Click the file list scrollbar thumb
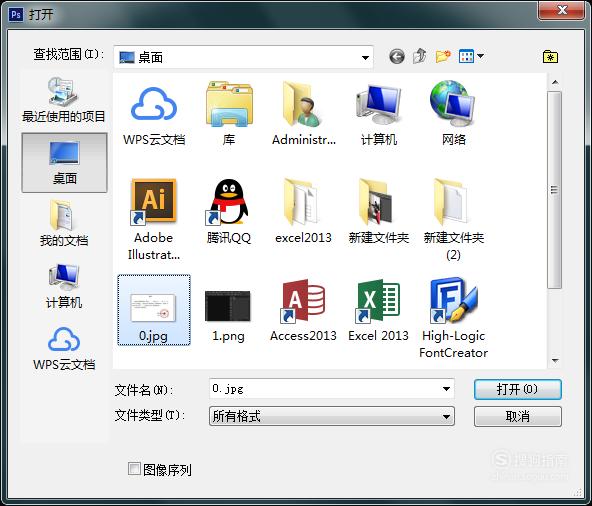Image resolution: width=592 pixels, height=506 pixels. click(554, 190)
